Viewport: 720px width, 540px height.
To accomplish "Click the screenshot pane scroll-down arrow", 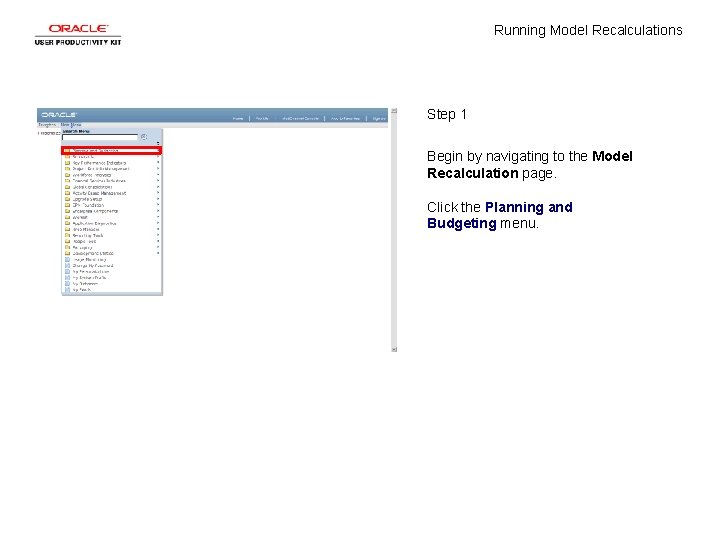I will pos(394,349).
